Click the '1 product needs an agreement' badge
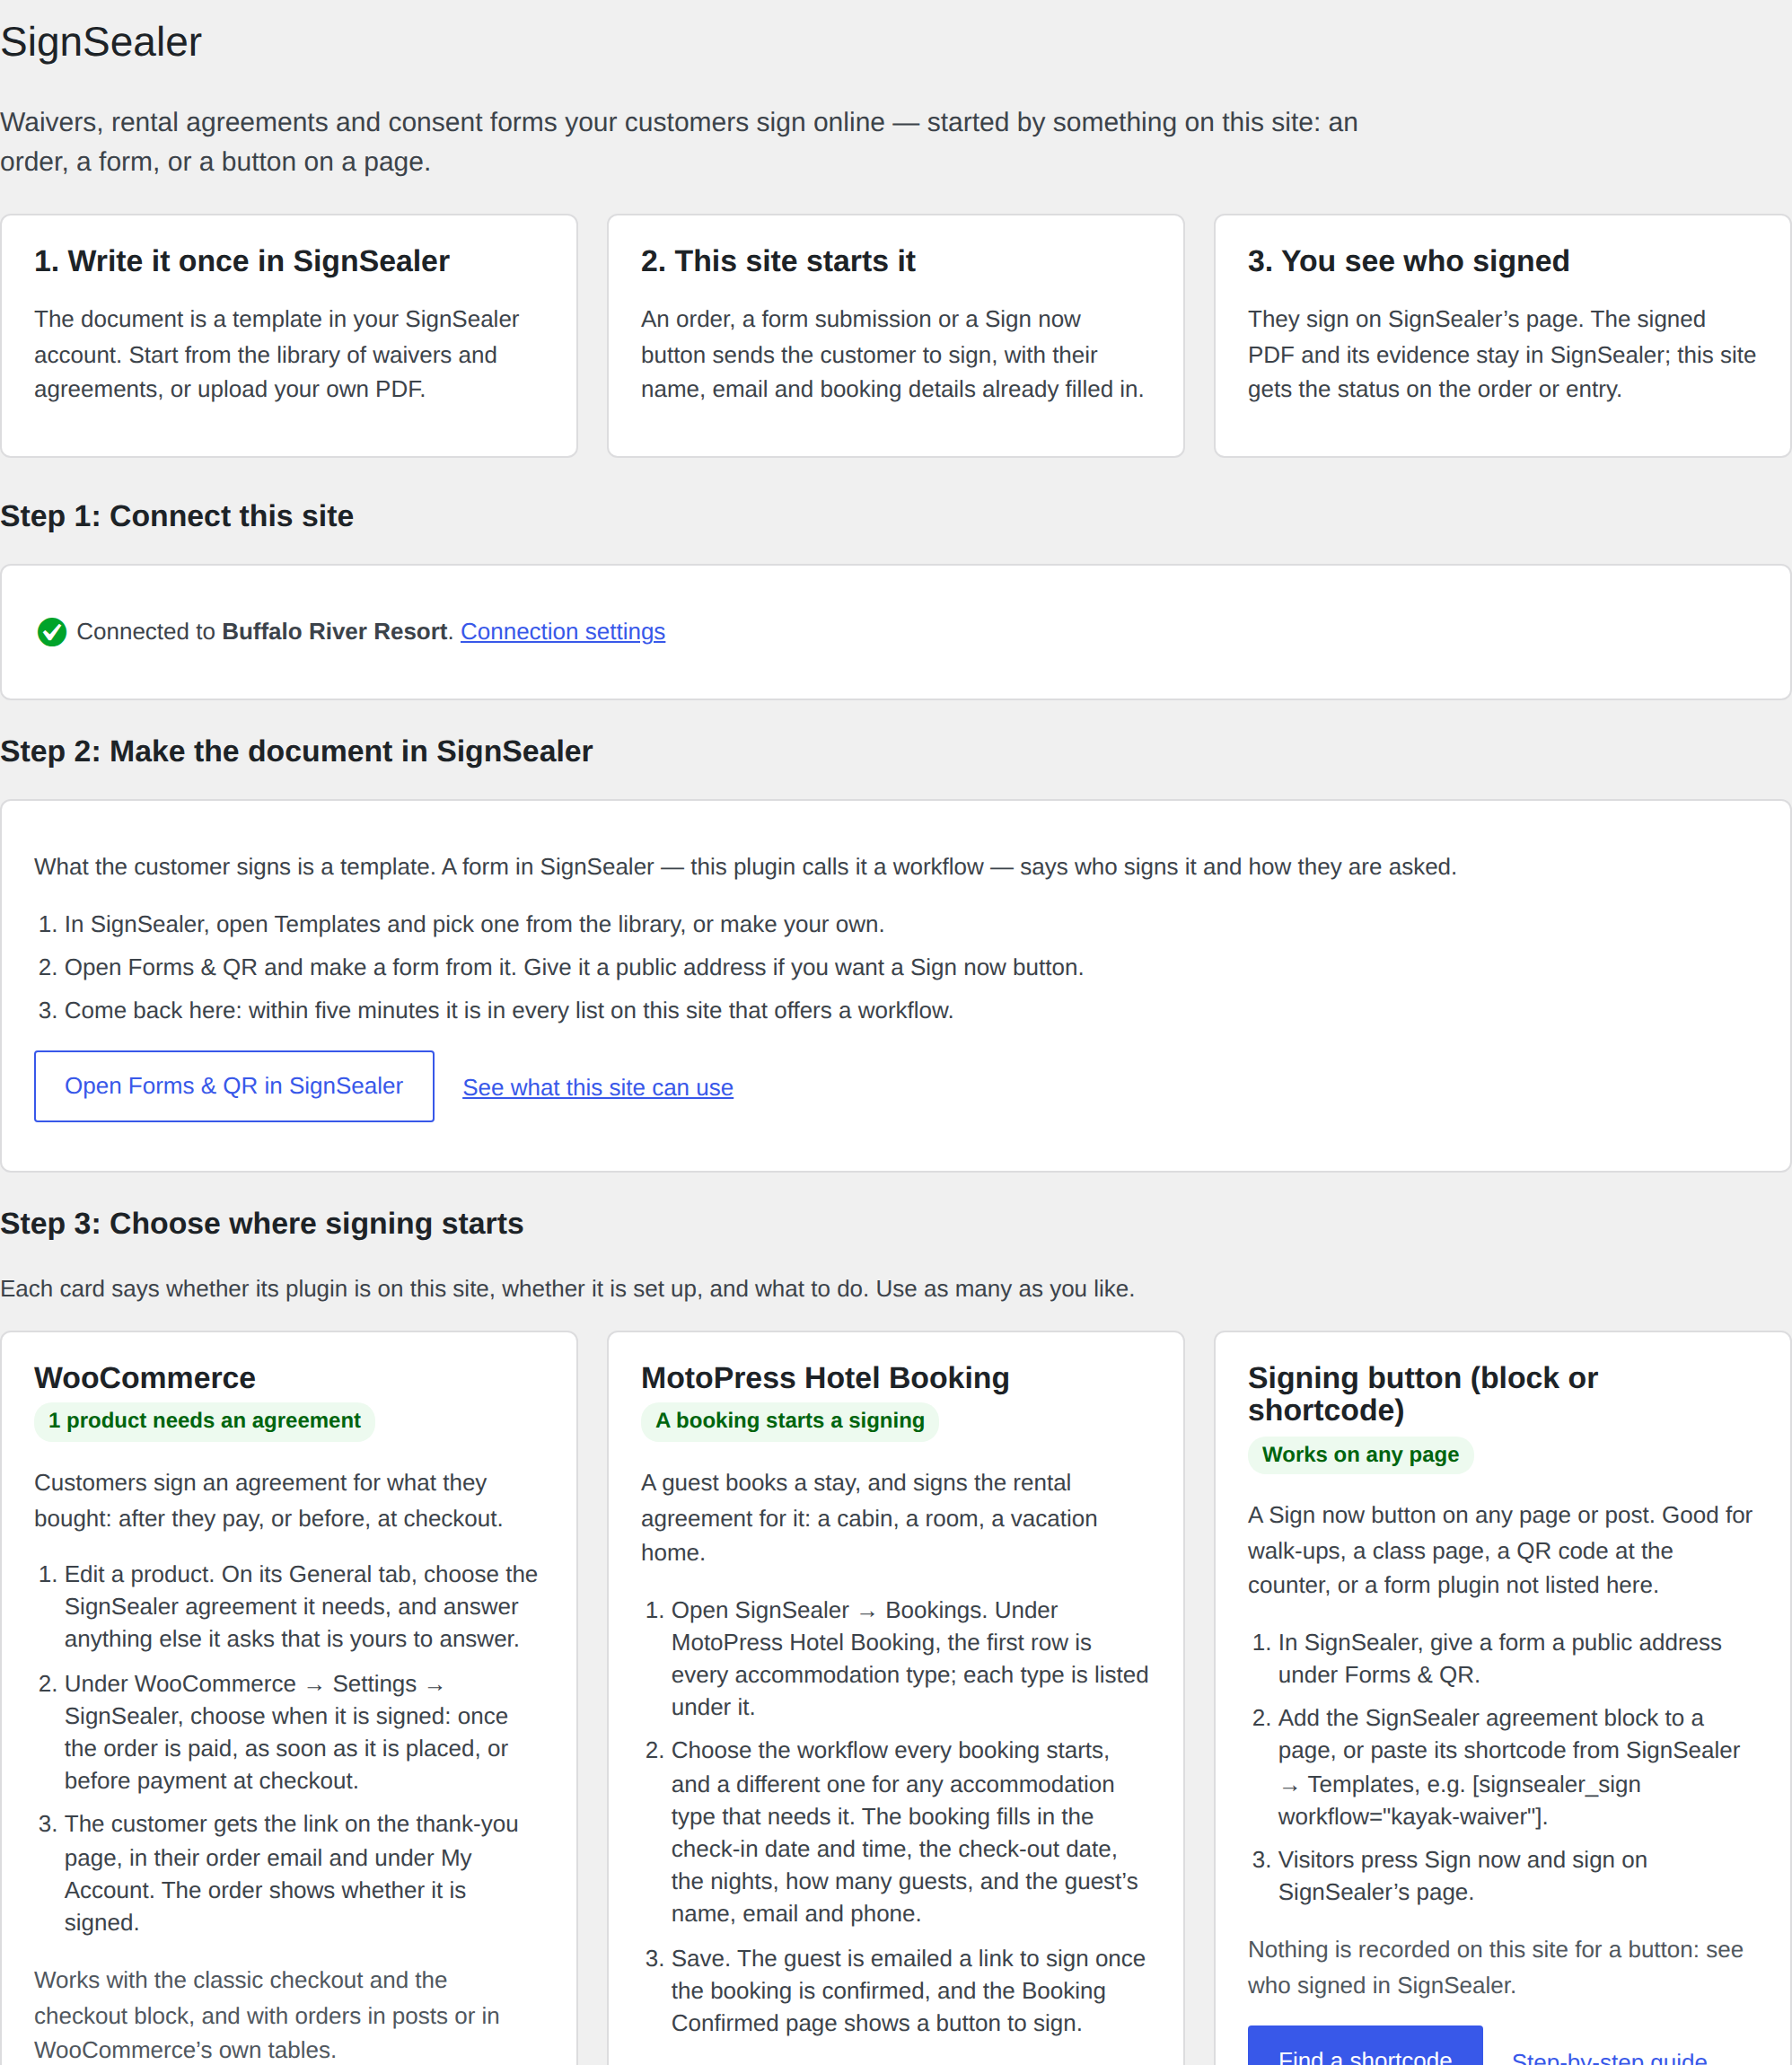Viewport: 1792px width, 2065px height. pyautogui.click(x=204, y=1421)
